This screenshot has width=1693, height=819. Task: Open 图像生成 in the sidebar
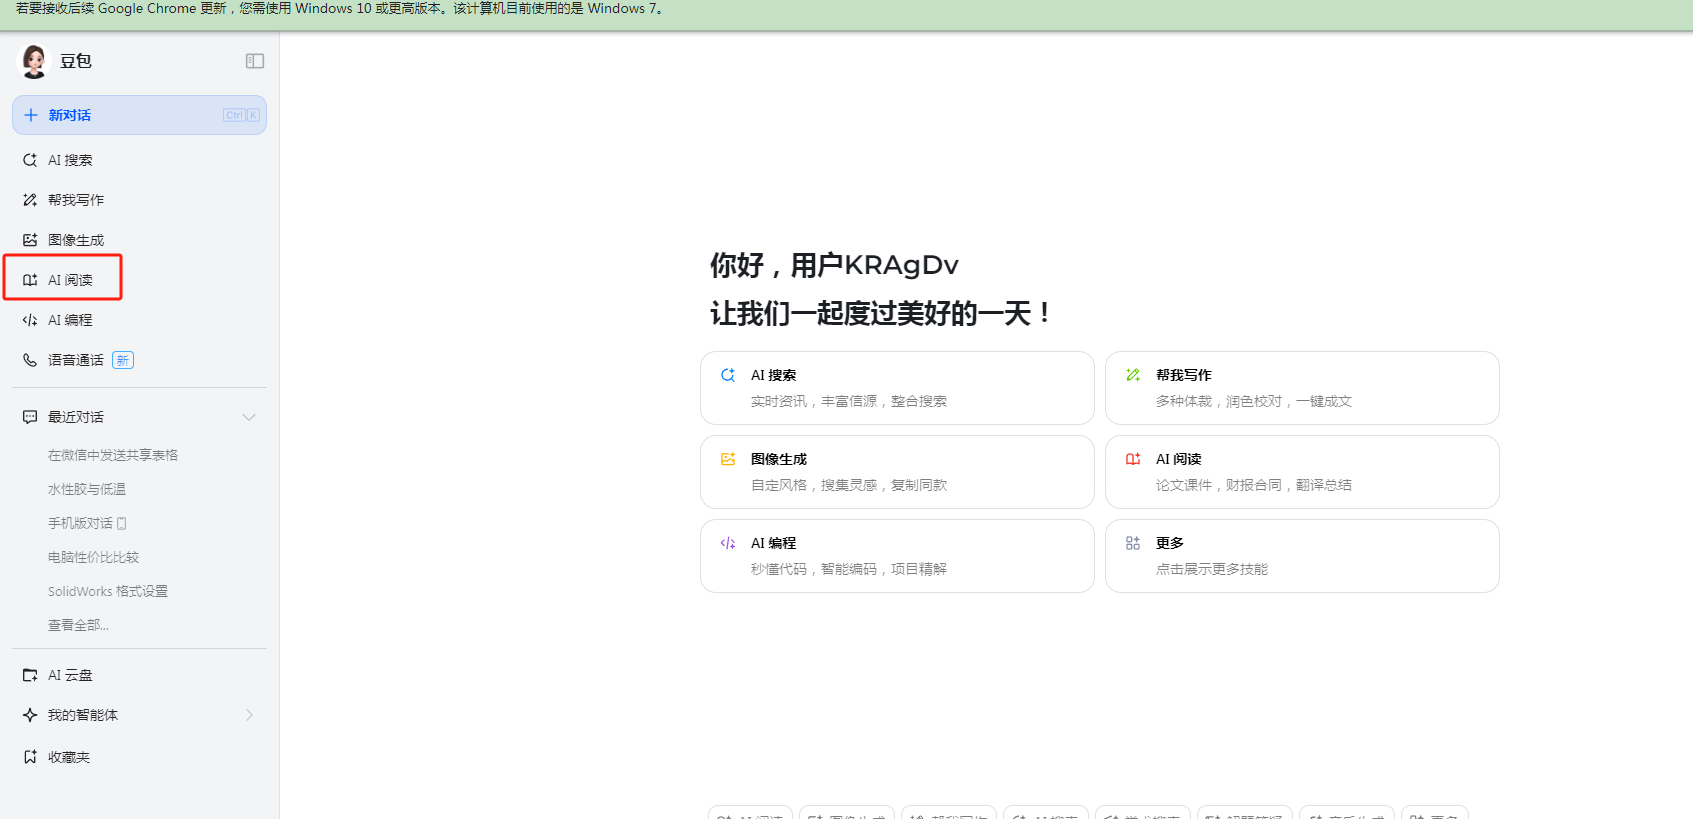point(139,240)
